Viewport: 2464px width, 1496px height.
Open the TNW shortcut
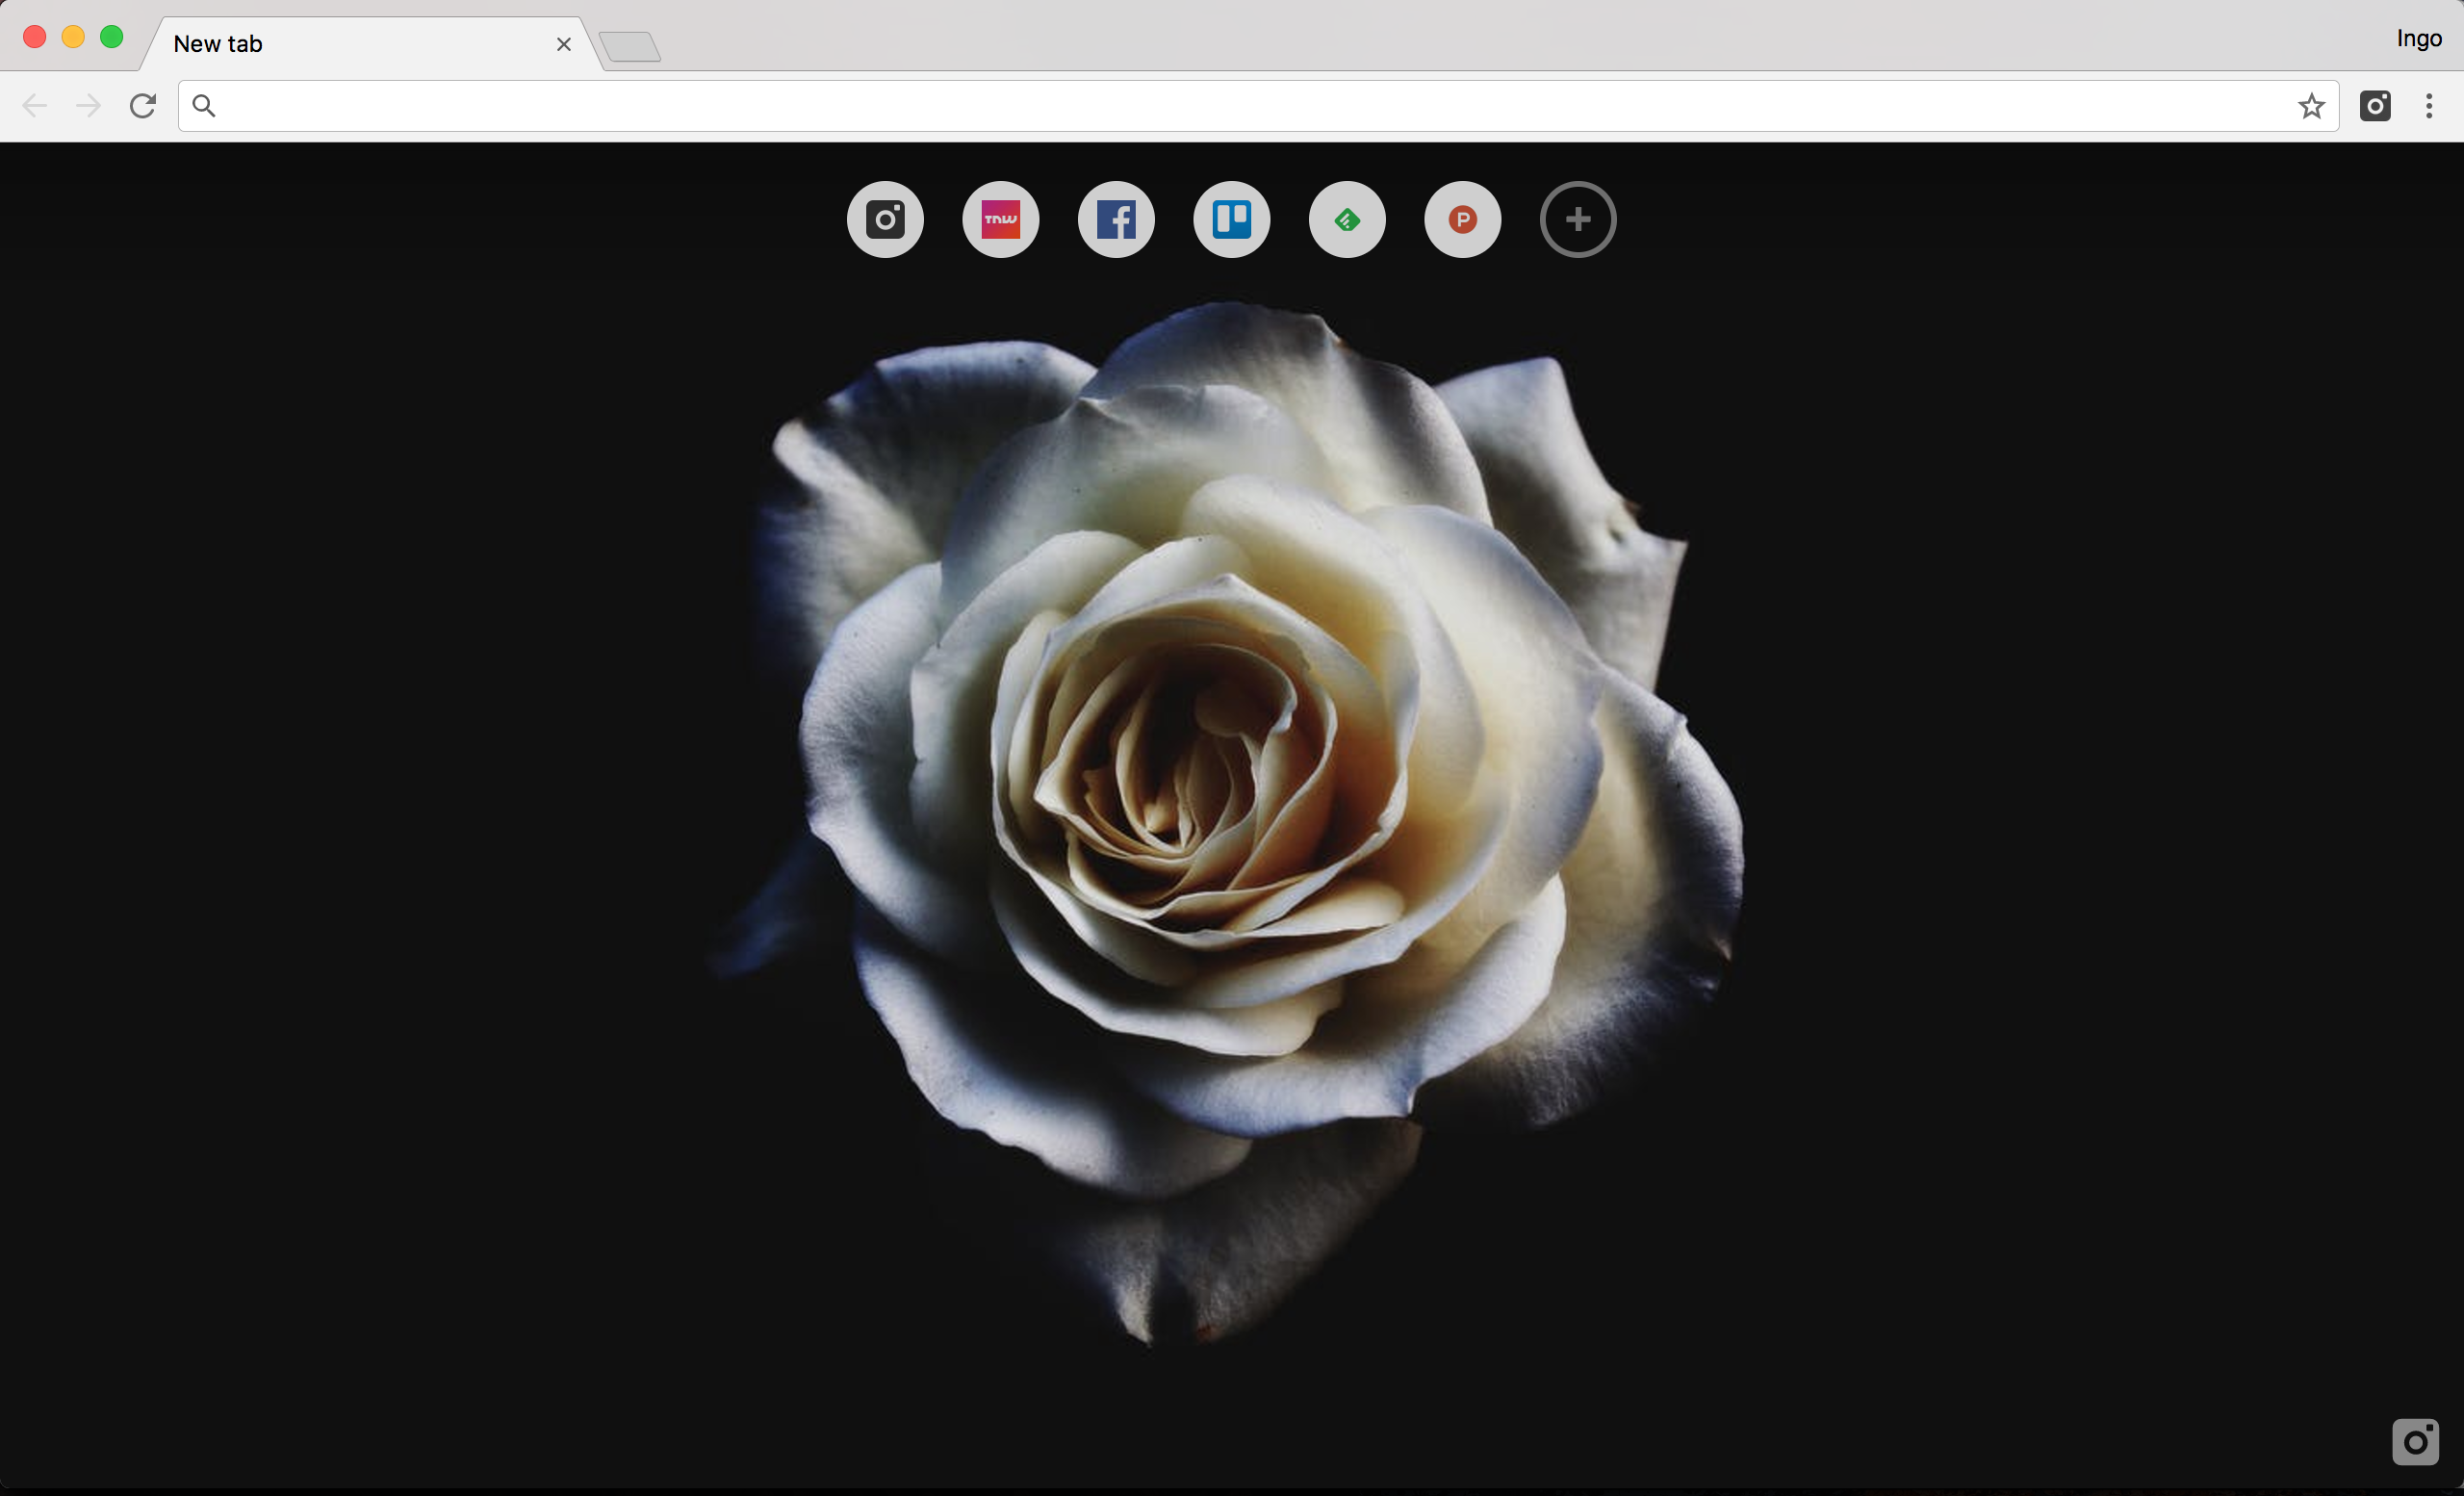coord(1000,219)
